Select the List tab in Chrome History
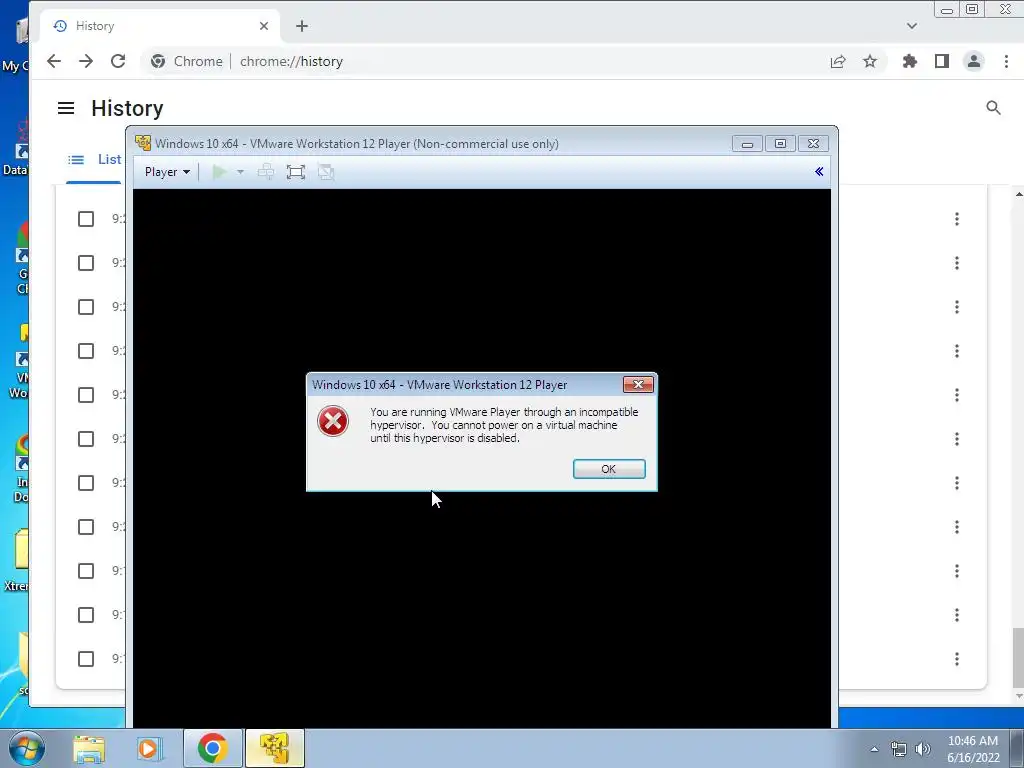Screen dimensions: 1024x768 pyautogui.click(x=95, y=159)
